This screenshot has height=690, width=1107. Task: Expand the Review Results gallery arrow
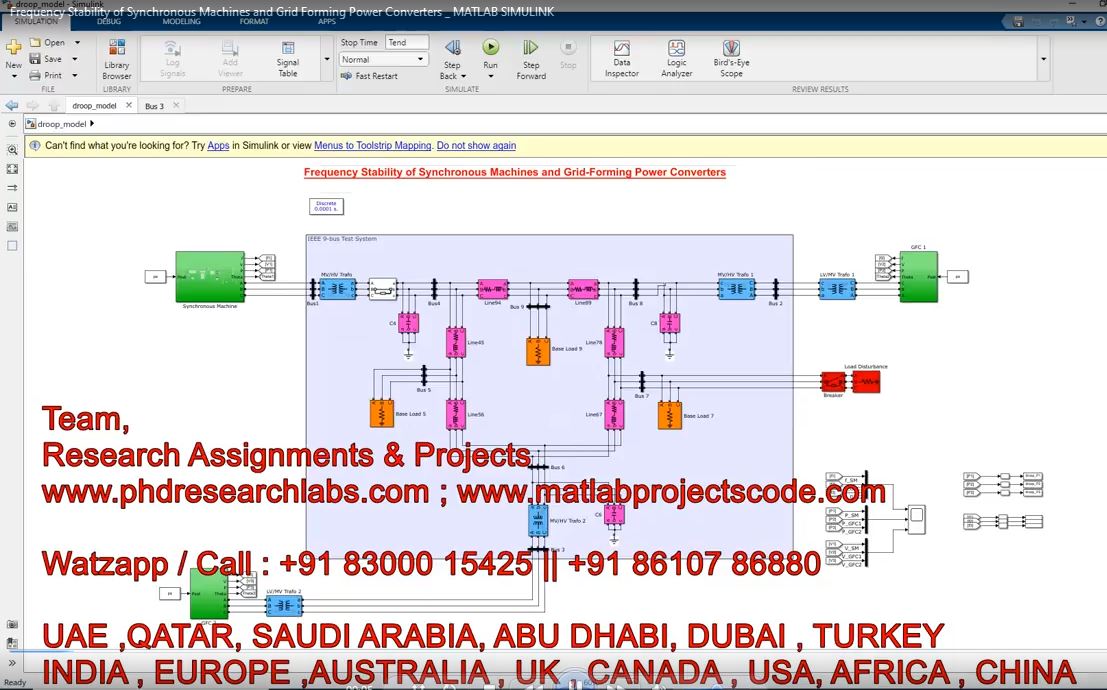[x=1044, y=59]
